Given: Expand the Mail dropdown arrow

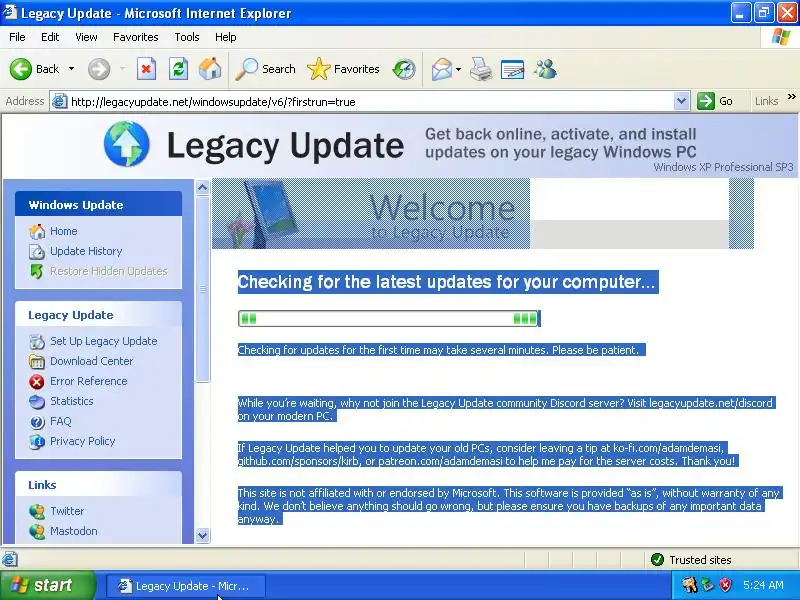Looking at the screenshot, I should click(458, 69).
